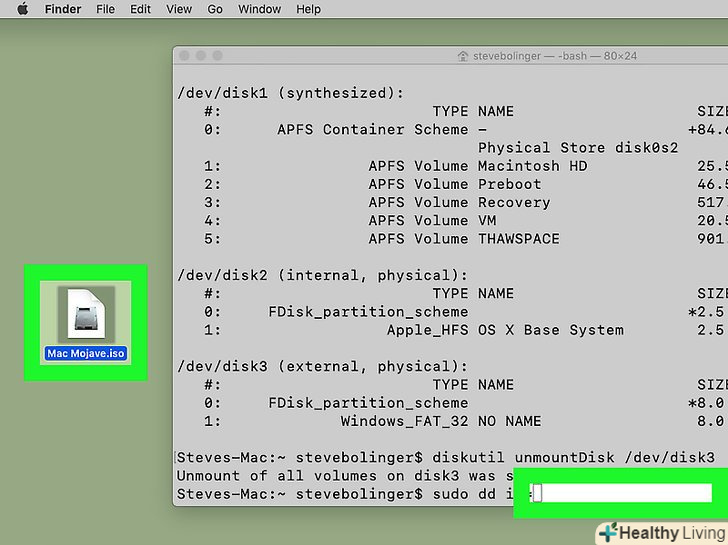
Task: Open the File menu
Action: (105, 9)
